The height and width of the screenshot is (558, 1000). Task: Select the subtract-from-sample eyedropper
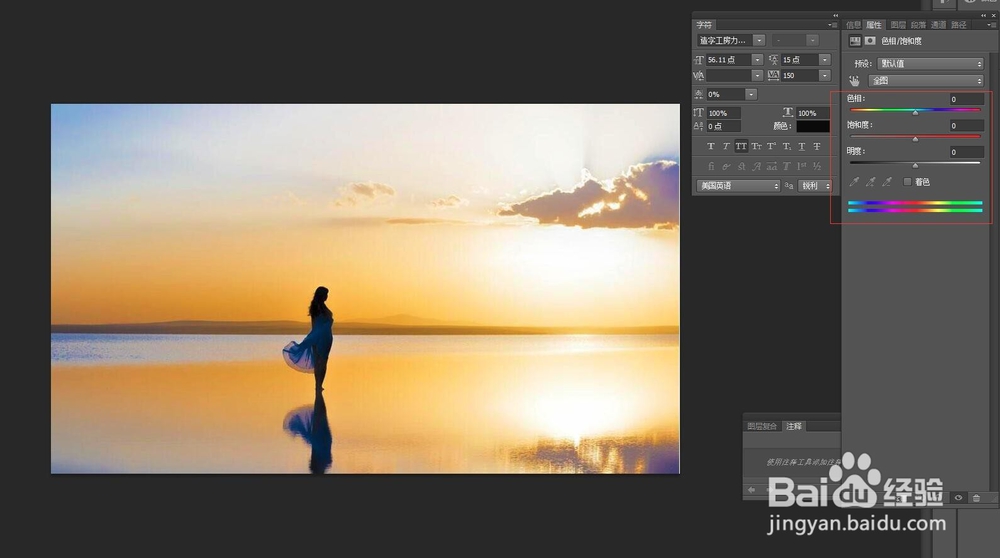coord(887,182)
